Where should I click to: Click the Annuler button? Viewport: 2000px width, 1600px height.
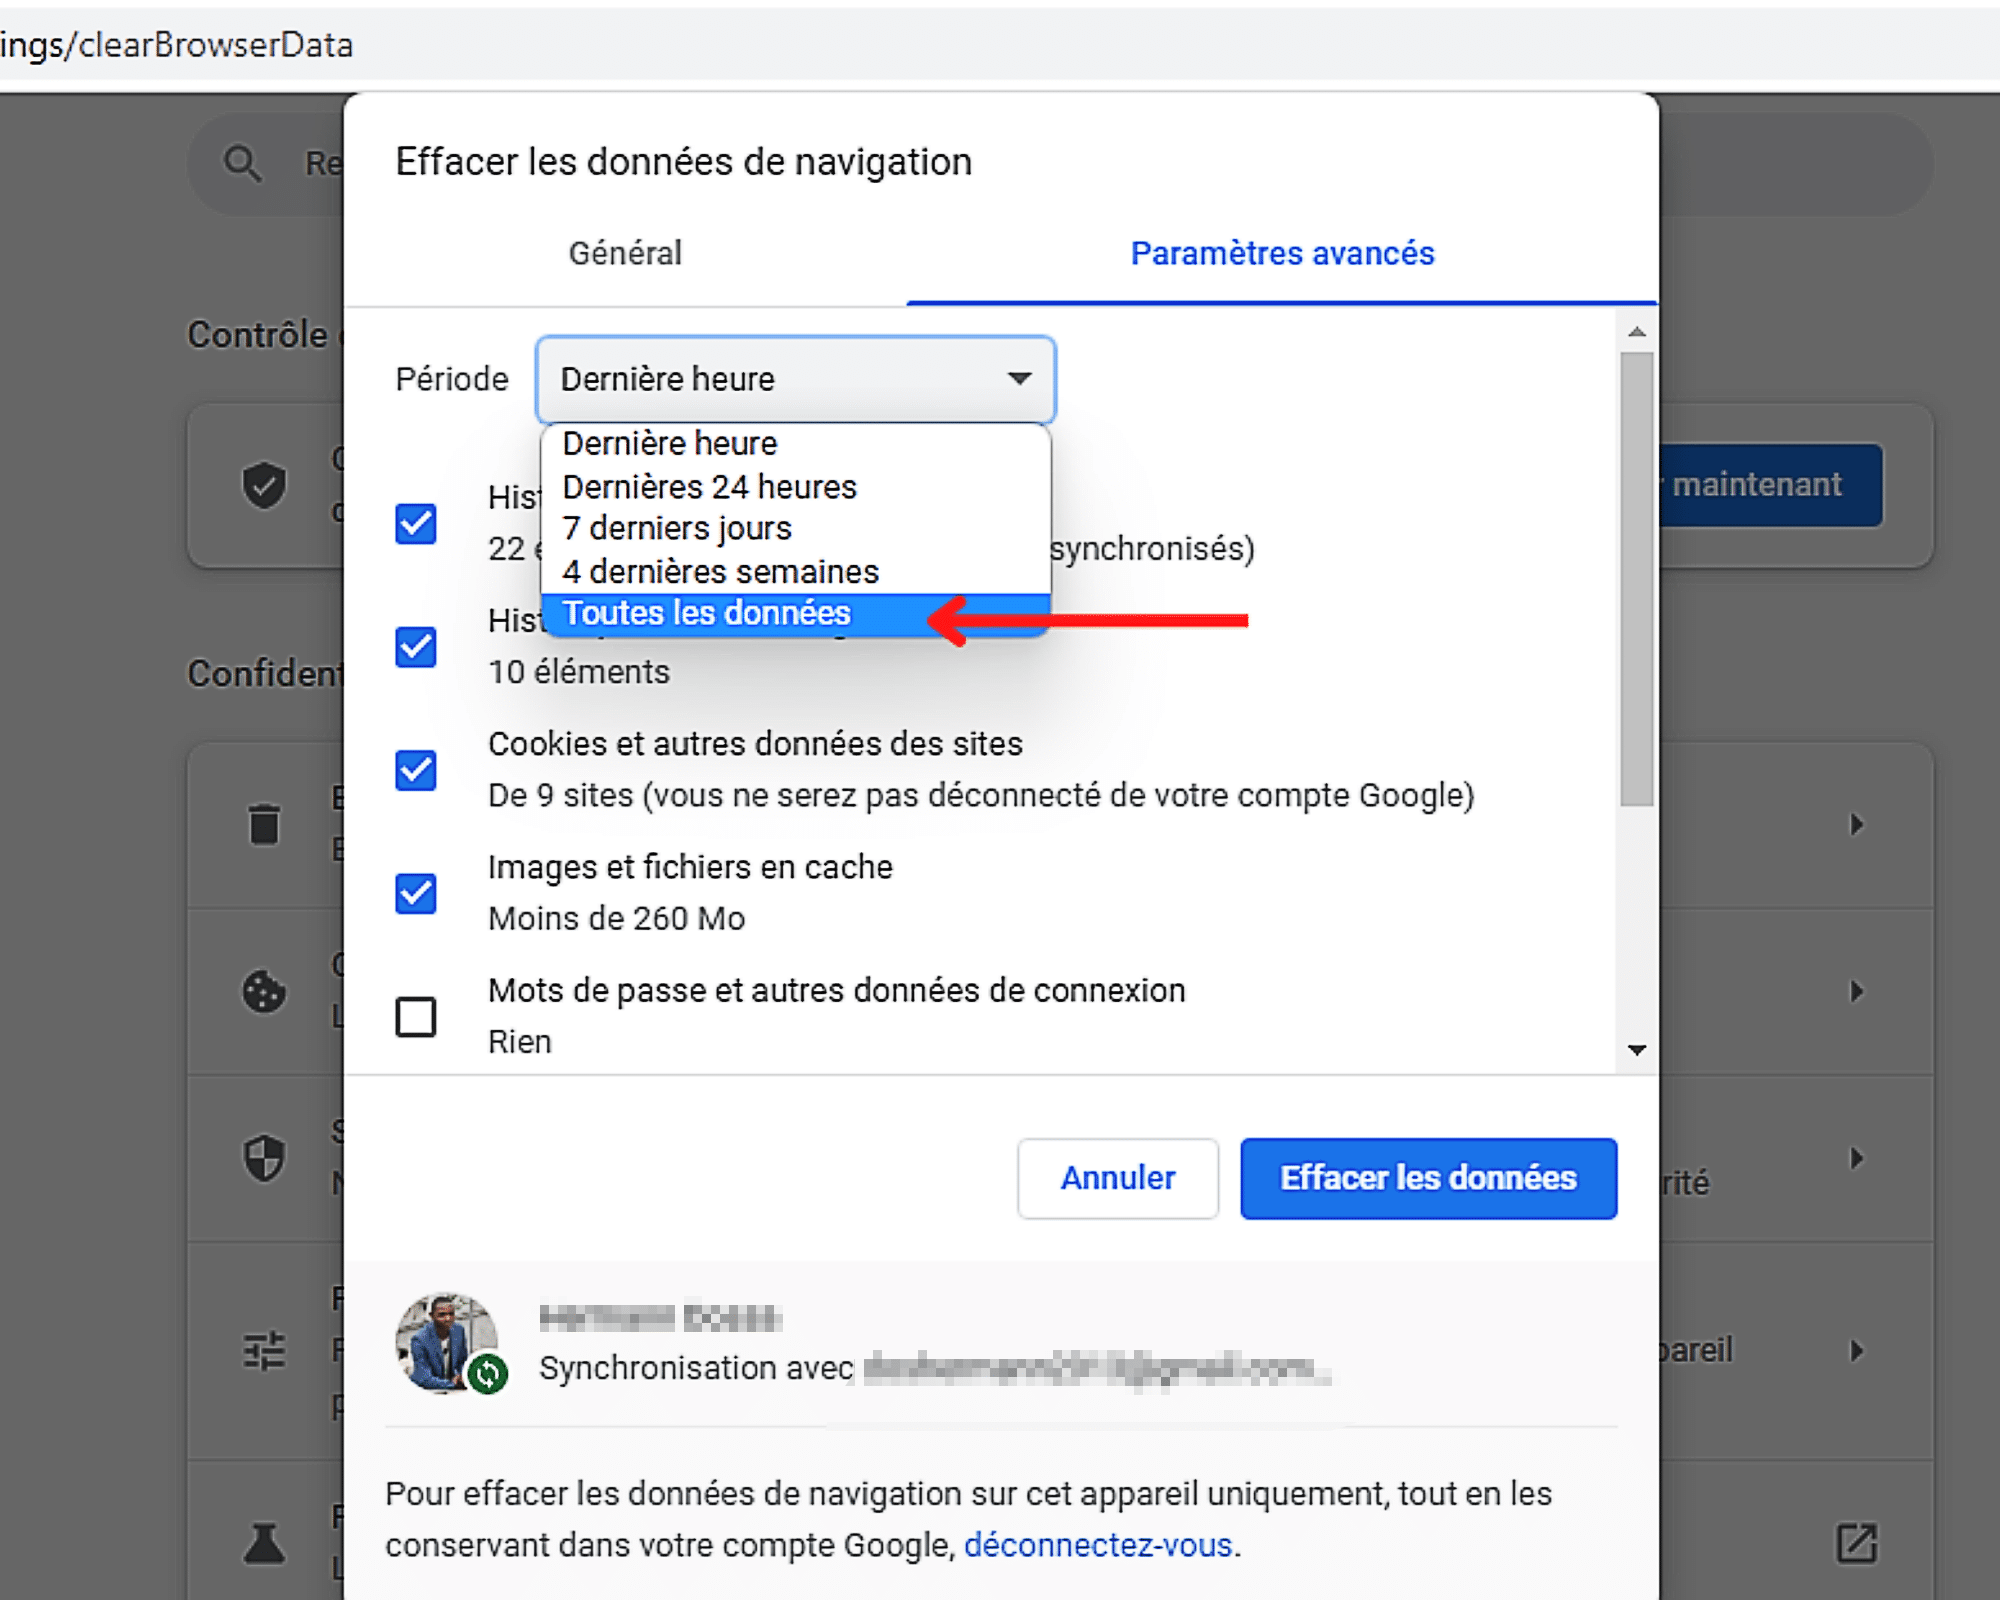(1118, 1178)
